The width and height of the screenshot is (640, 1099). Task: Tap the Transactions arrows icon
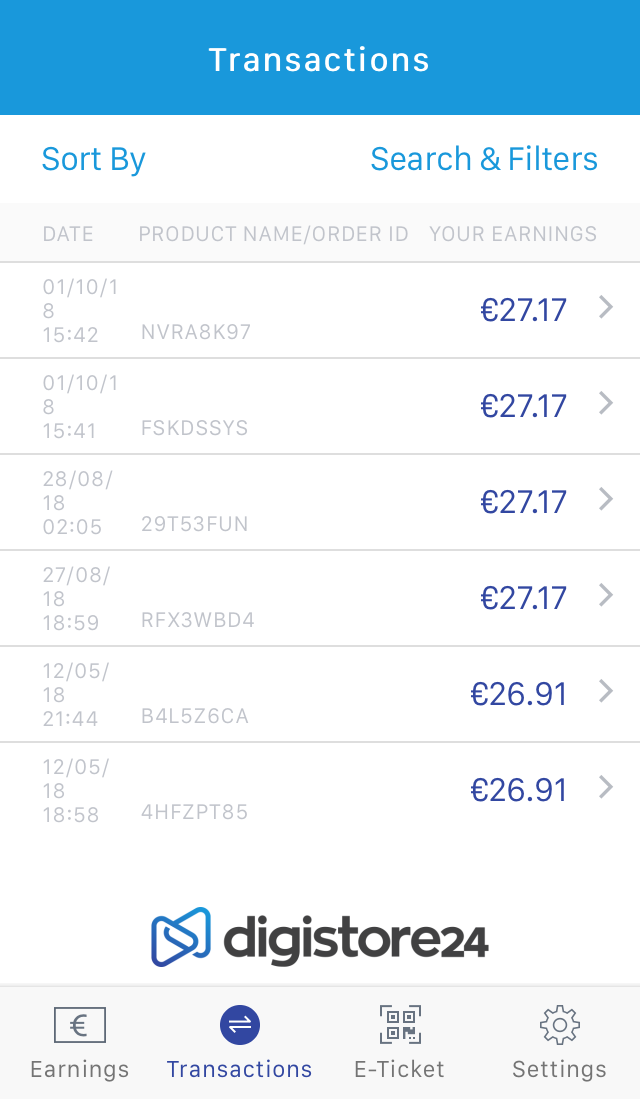(239, 1025)
